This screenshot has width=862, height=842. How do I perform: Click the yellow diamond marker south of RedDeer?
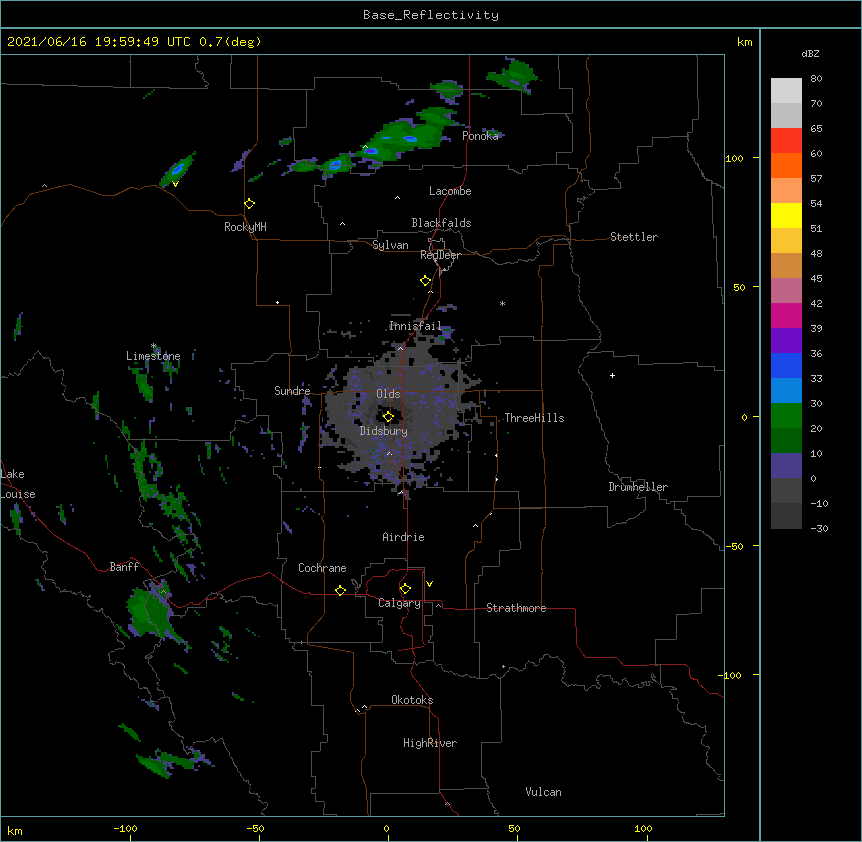tap(425, 281)
